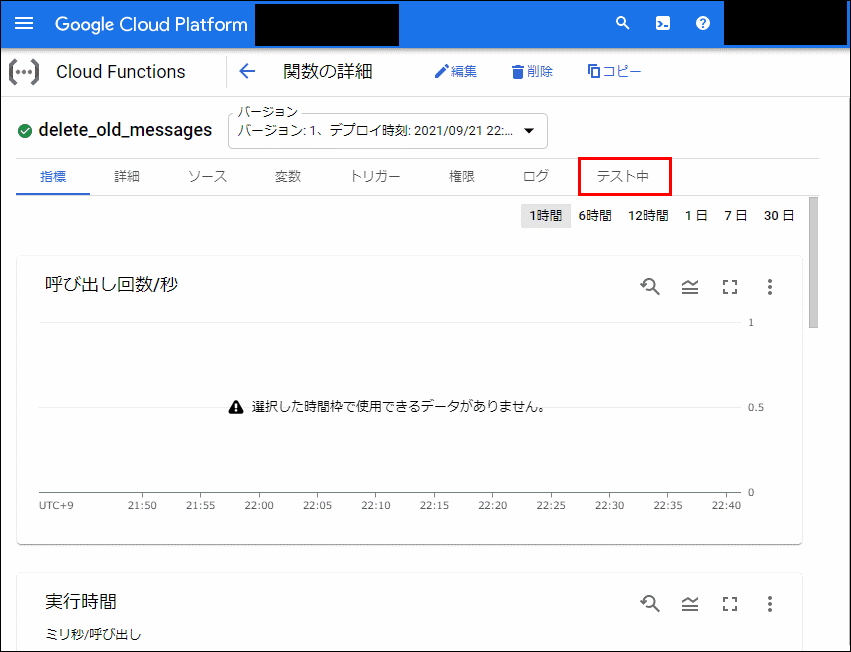Click the vertical page scrollbar thumb

point(813,263)
